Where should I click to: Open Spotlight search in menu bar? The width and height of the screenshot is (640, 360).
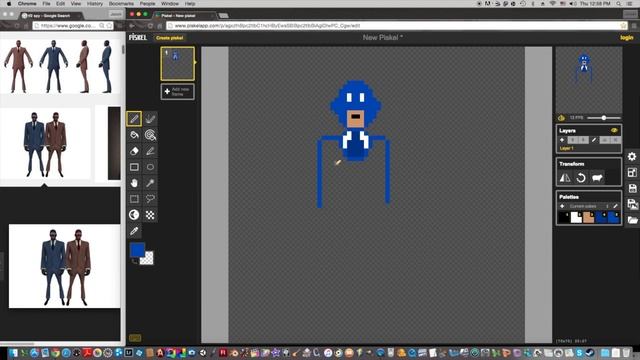click(619, 4)
